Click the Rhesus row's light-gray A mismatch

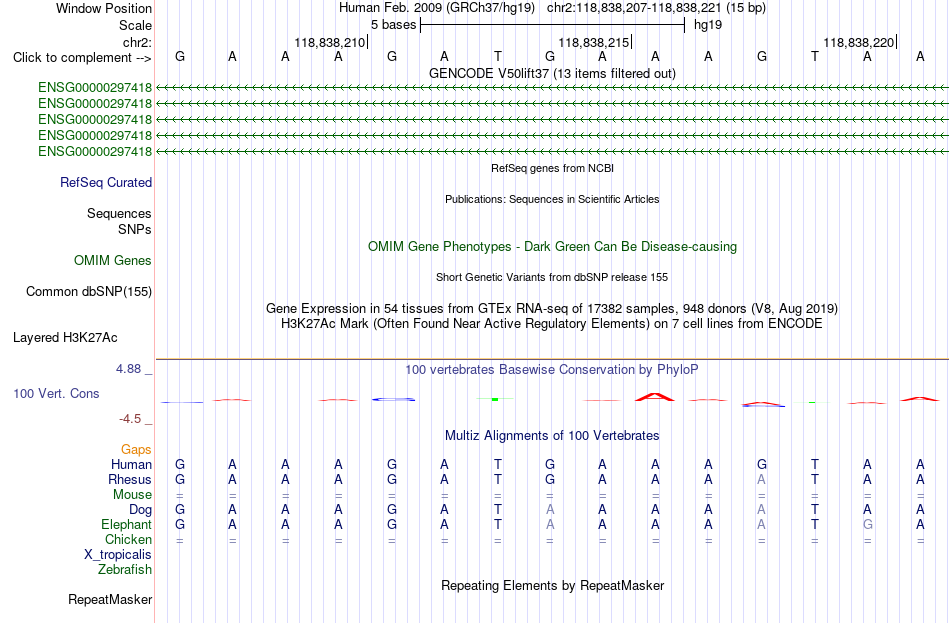click(762, 479)
